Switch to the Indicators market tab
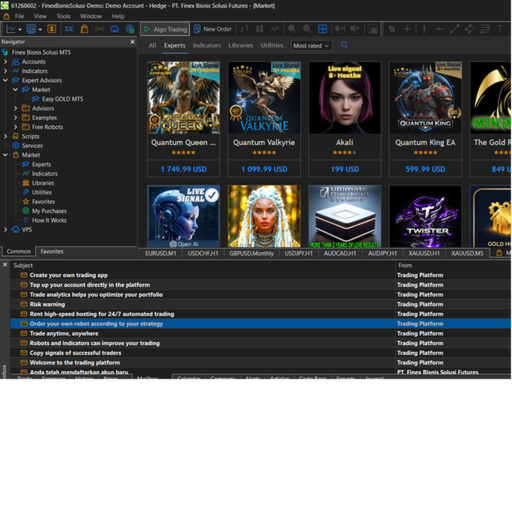Image resolution: width=512 pixels, height=512 pixels. (x=207, y=45)
